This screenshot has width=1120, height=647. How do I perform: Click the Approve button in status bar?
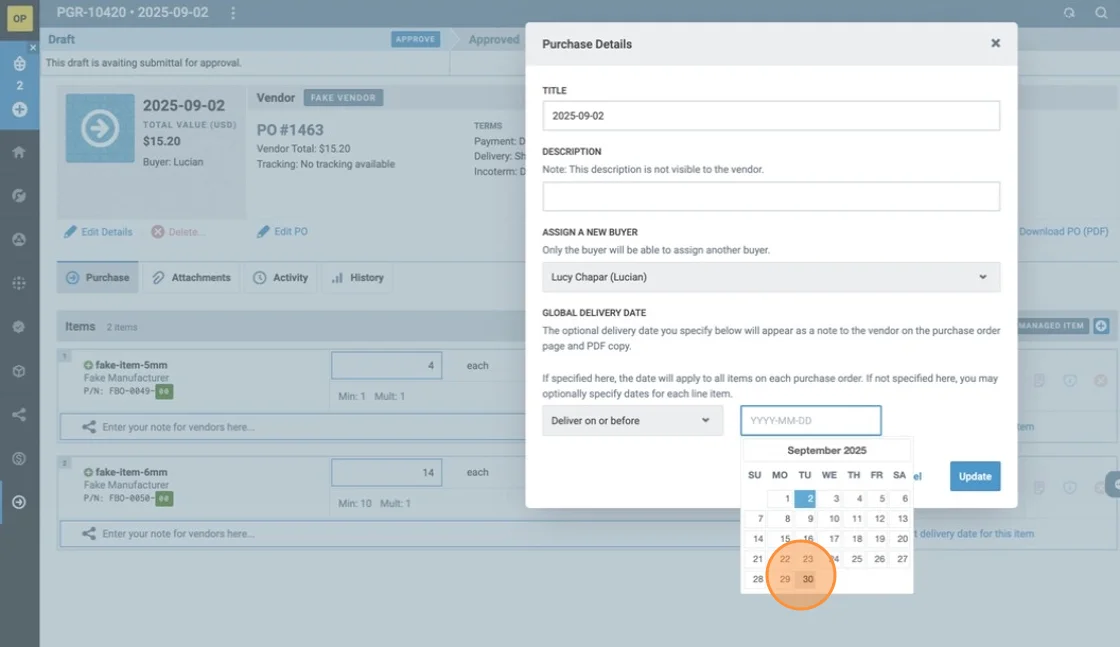point(415,39)
